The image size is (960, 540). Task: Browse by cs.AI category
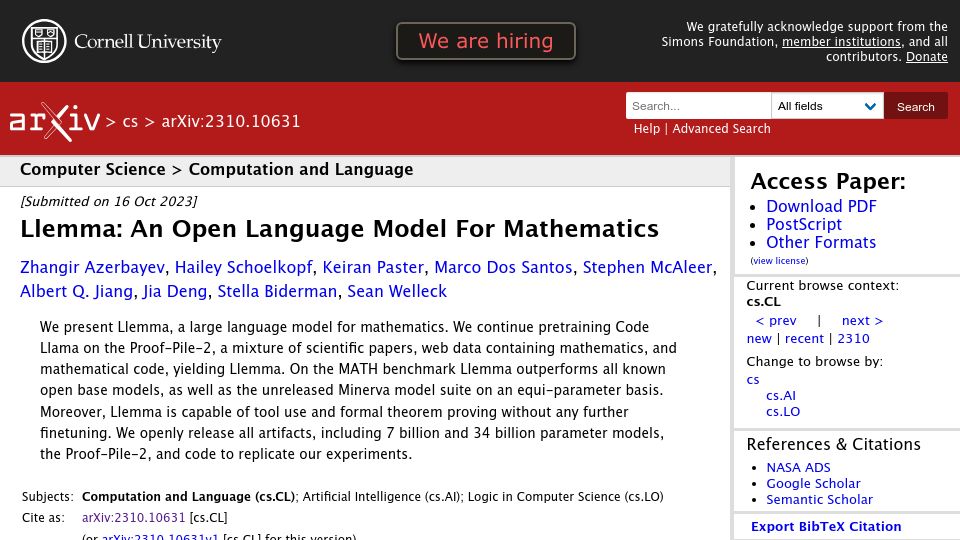click(781, 396)
